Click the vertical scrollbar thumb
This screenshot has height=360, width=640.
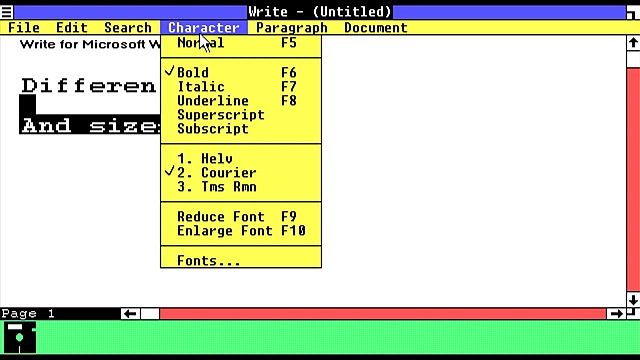coord(633,59)
